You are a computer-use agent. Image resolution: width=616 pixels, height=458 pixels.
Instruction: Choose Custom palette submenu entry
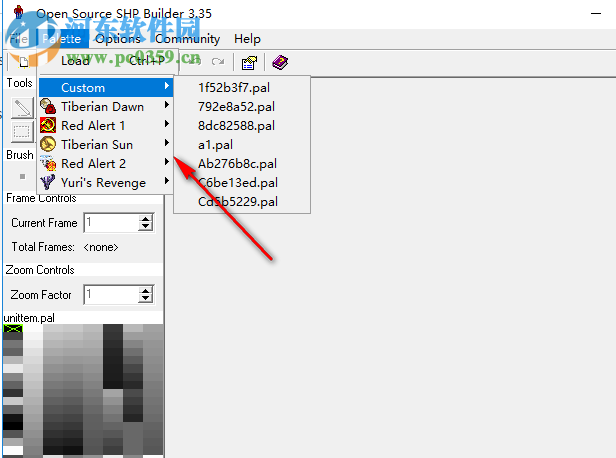click(x=106, y=88)
